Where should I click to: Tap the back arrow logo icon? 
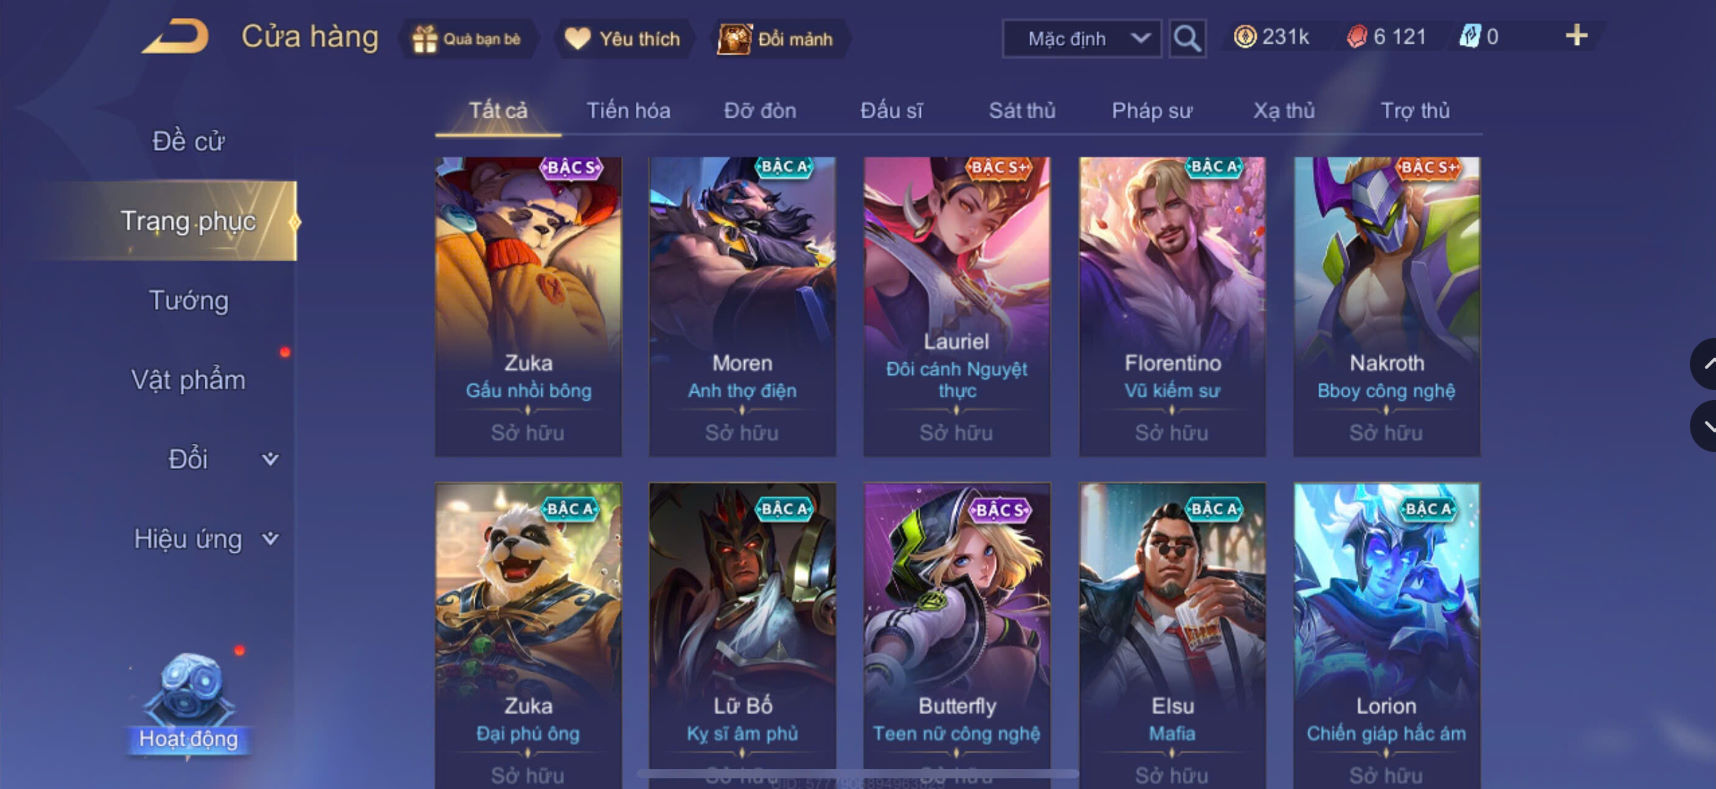175,37
